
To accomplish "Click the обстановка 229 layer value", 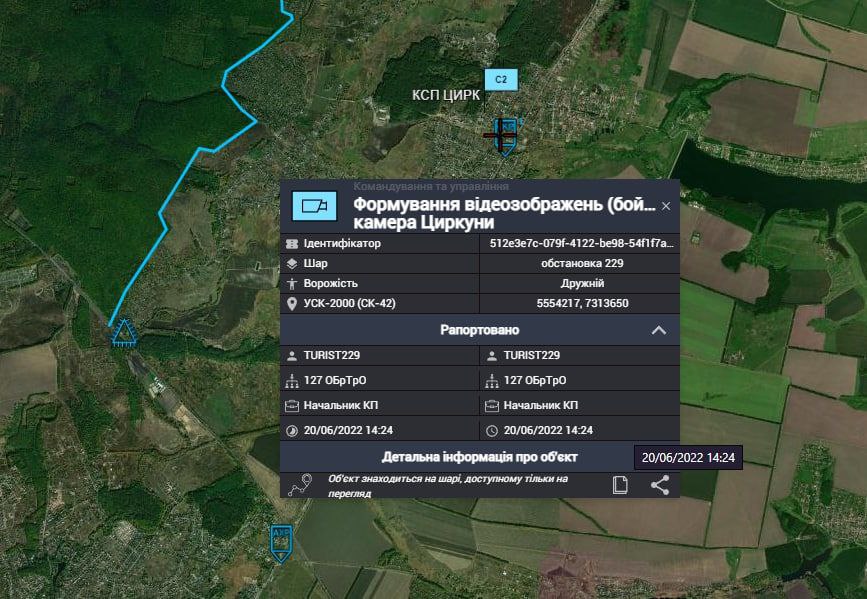I will coord(582,263).
